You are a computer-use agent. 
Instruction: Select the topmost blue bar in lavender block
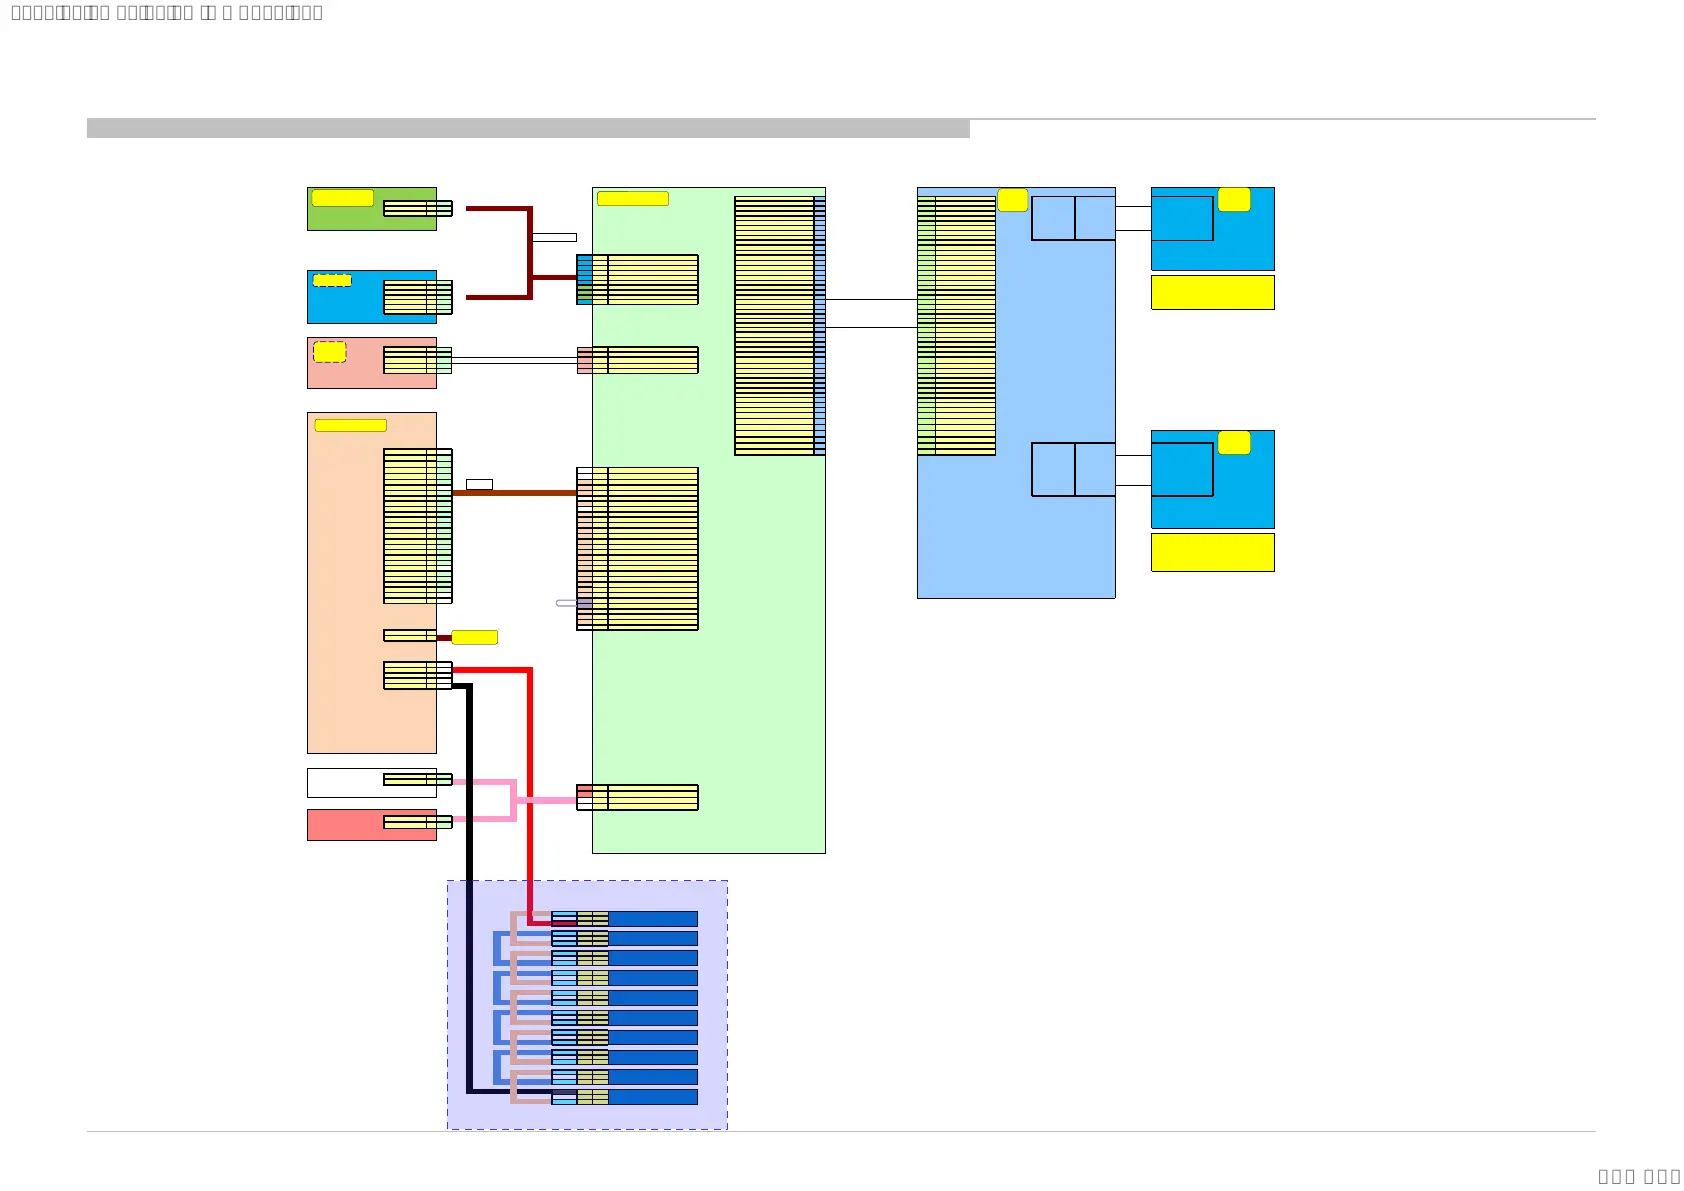653,919
